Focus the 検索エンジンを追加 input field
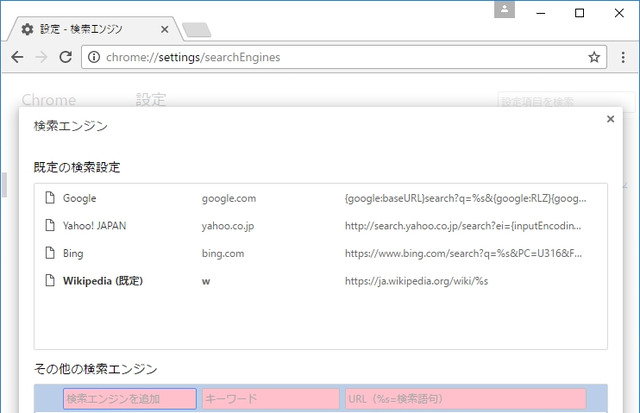 [x=130, y=399]
